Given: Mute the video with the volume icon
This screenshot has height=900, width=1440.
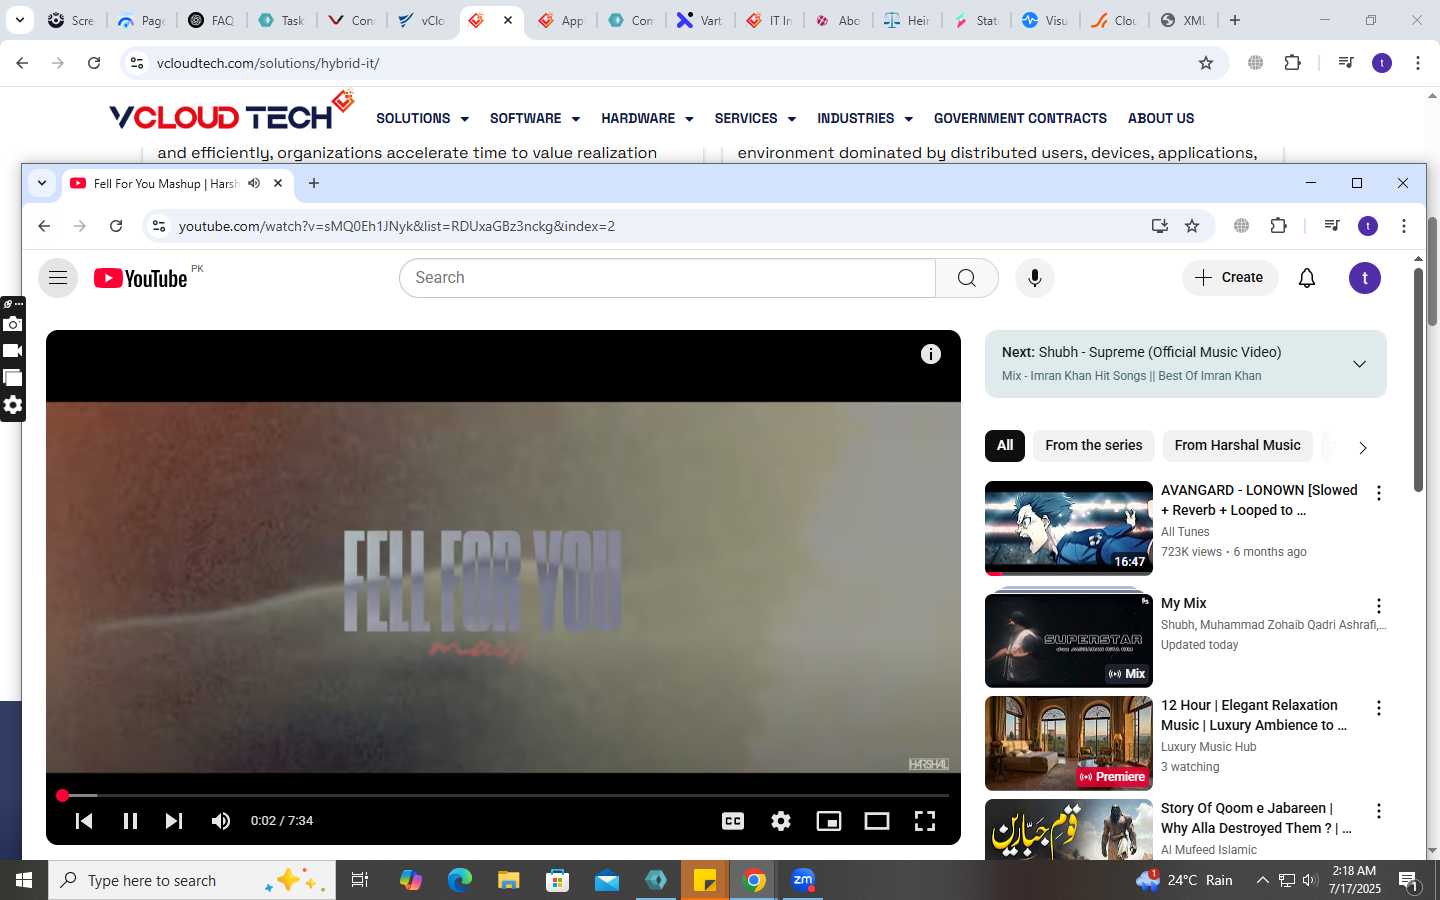Looking at the screenshot, I should [221, 821].
